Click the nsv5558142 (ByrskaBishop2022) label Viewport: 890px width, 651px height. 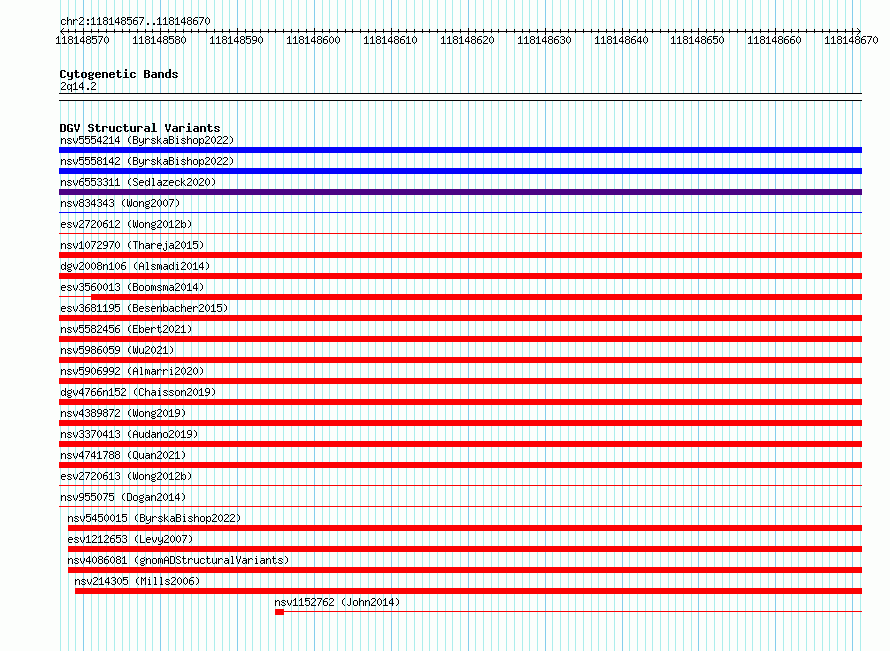point(147,161)
